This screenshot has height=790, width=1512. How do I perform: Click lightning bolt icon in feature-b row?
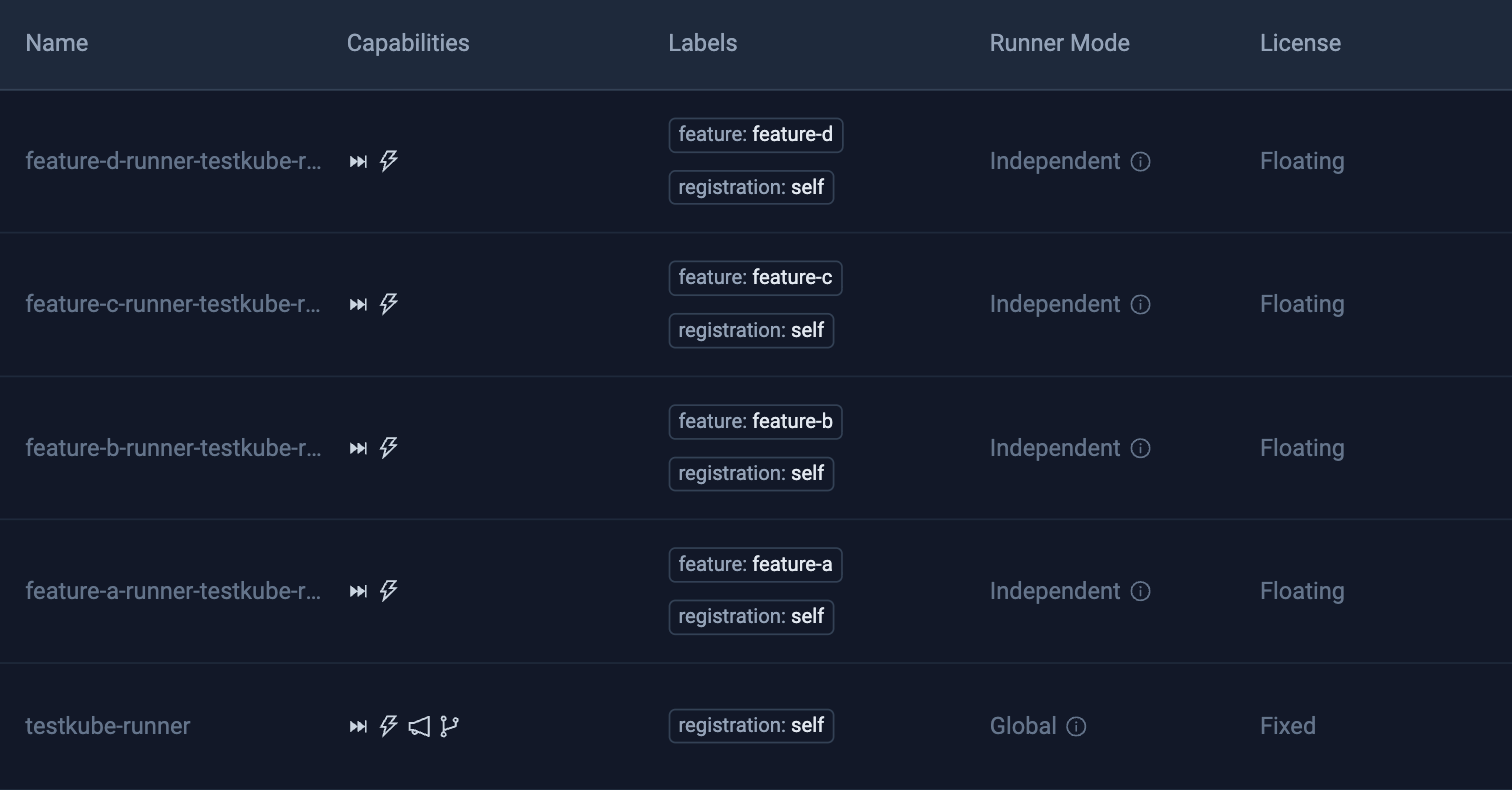tap(389, 448)
